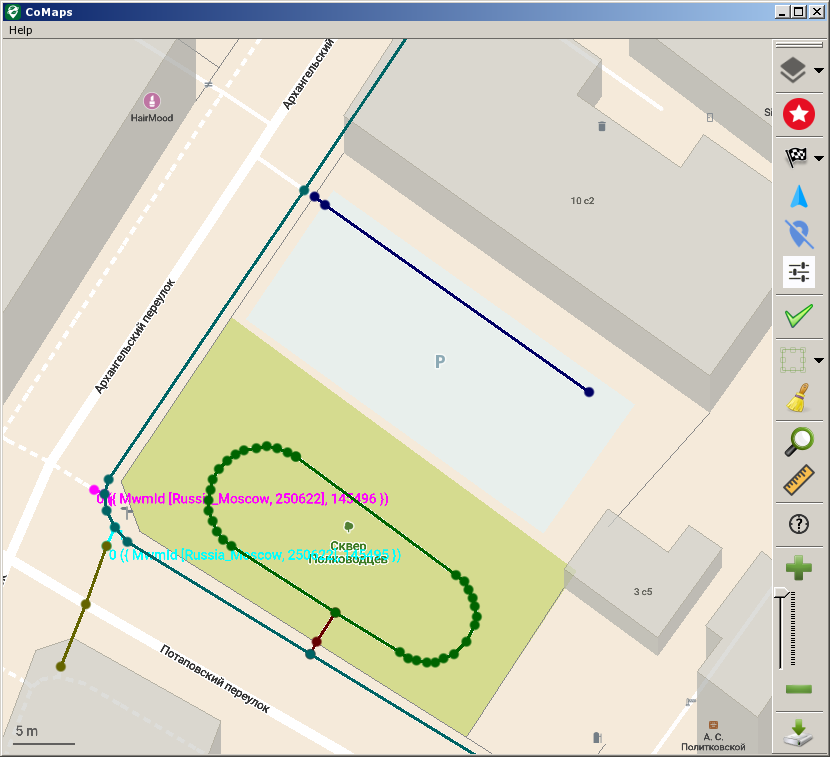
Task: Click the question mark compass icon
Action: point(798,524)
